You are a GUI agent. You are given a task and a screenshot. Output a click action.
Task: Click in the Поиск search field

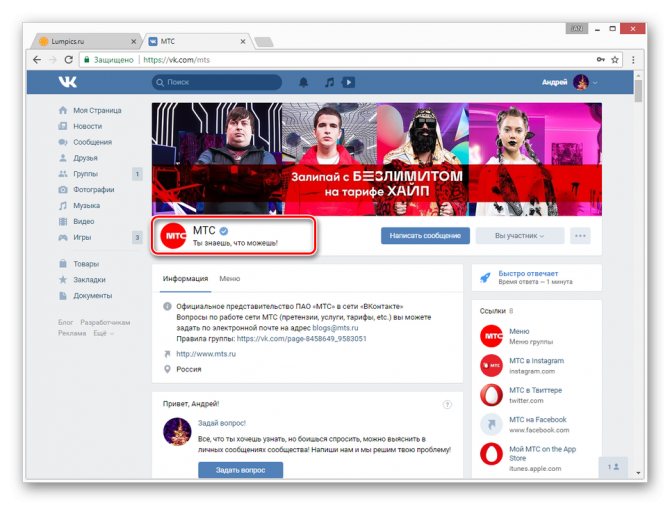(217, 82)
